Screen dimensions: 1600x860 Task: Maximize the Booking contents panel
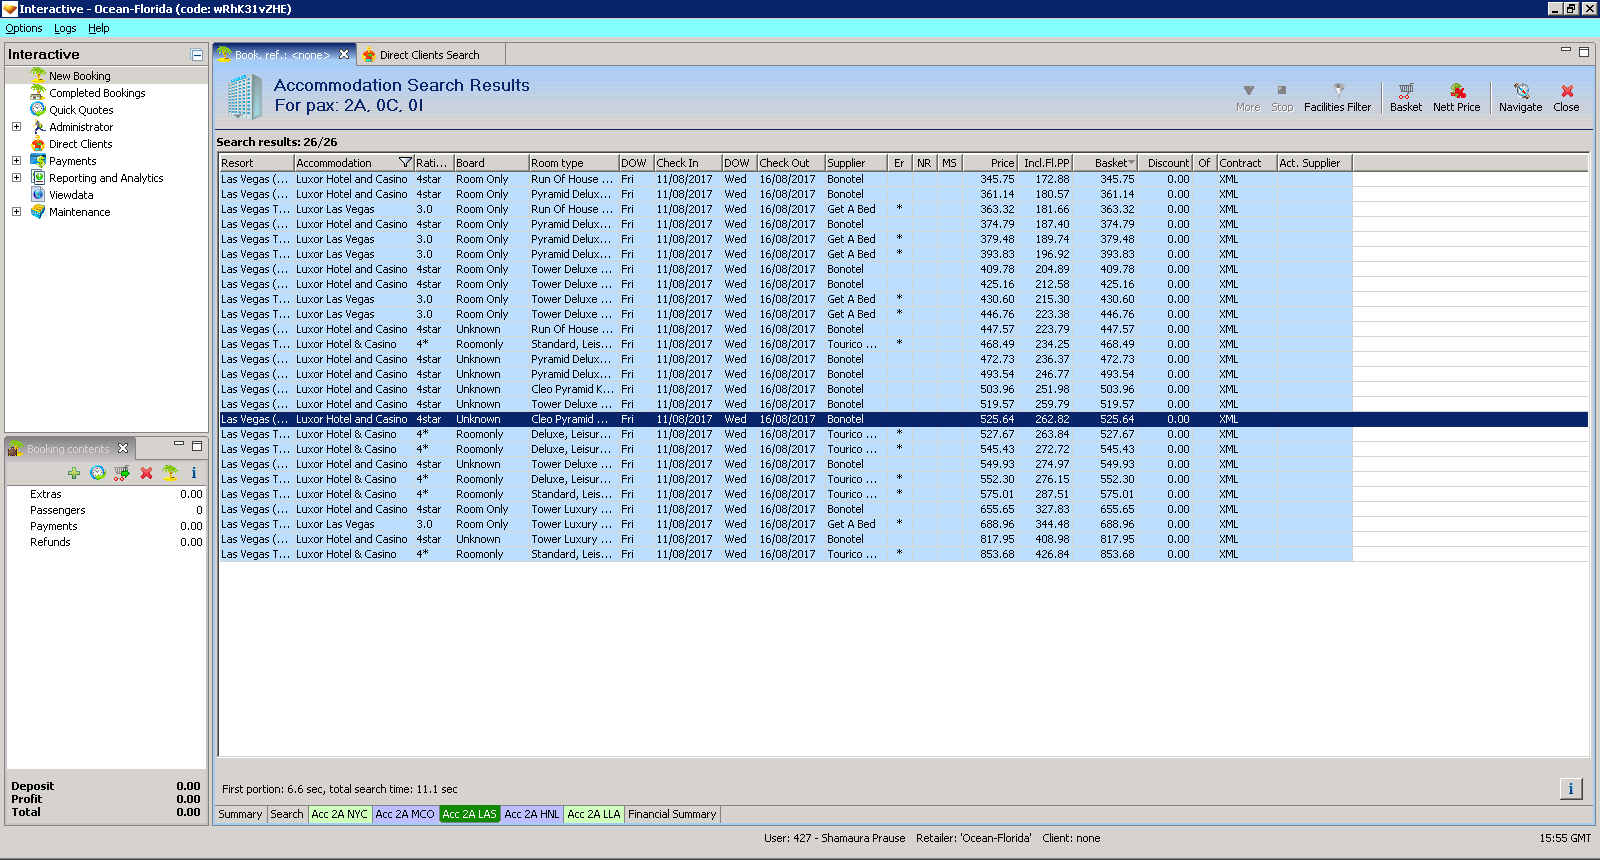(197, 446)
